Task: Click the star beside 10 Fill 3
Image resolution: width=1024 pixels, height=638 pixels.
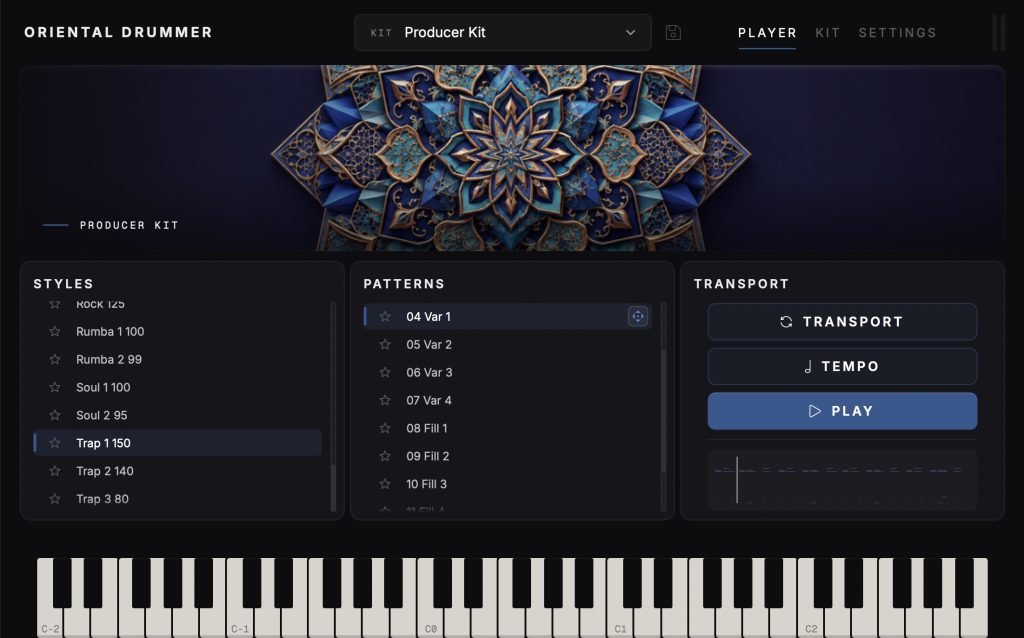Action: coord(385,484)
